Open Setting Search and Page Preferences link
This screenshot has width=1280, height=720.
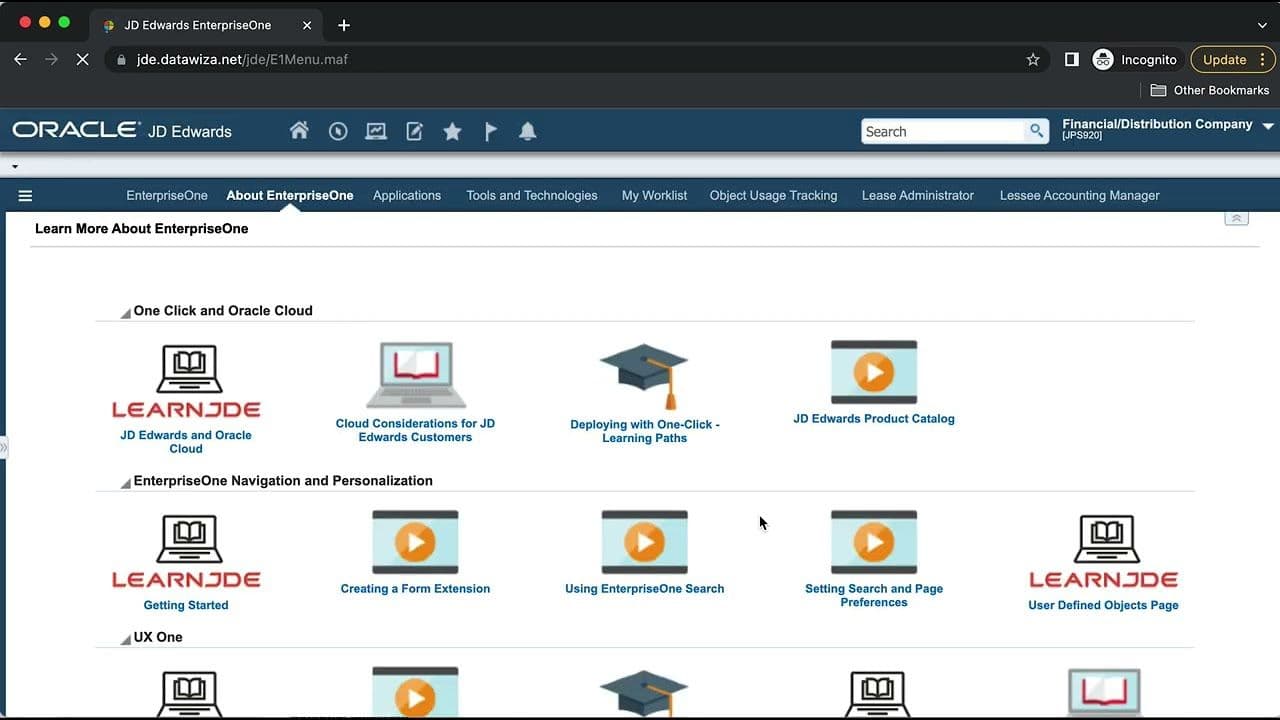[x=874, y=595]
